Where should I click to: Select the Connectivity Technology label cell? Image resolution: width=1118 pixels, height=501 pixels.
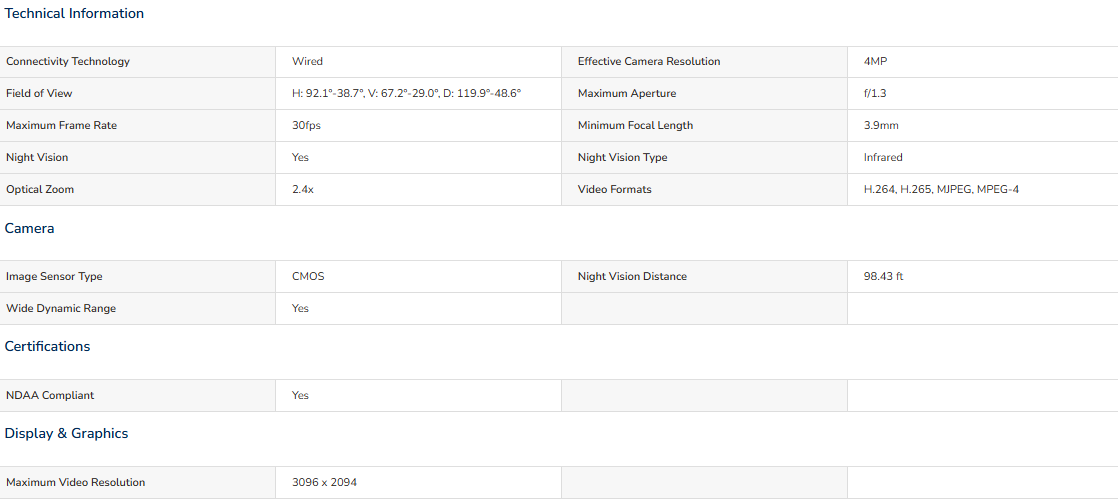coord(138,62)
